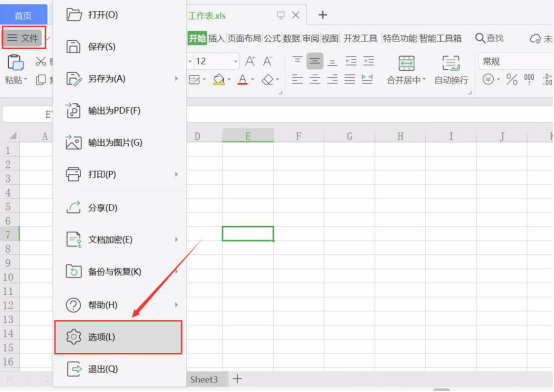This screenshot has width=554, height=392.
Task: Click the eraser clear format icon
Action: (x=267, y=80)
